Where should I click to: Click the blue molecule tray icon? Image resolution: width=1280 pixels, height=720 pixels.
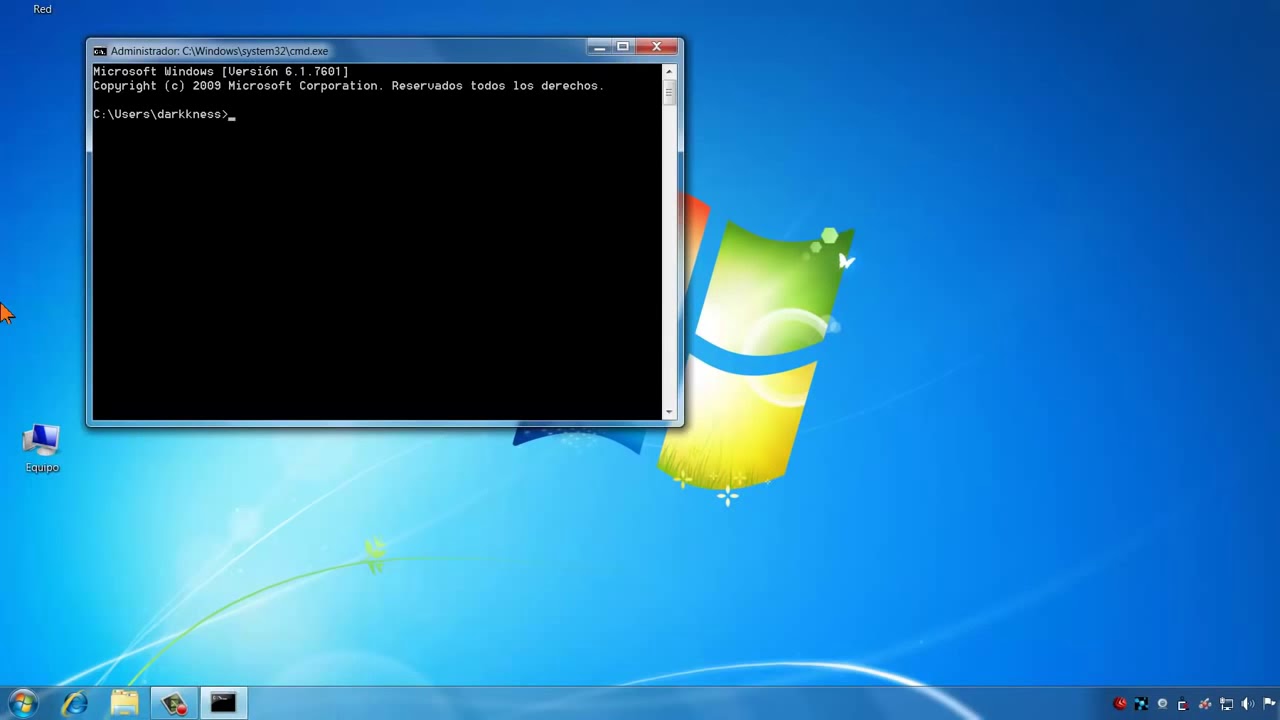tap(1141, 703)
